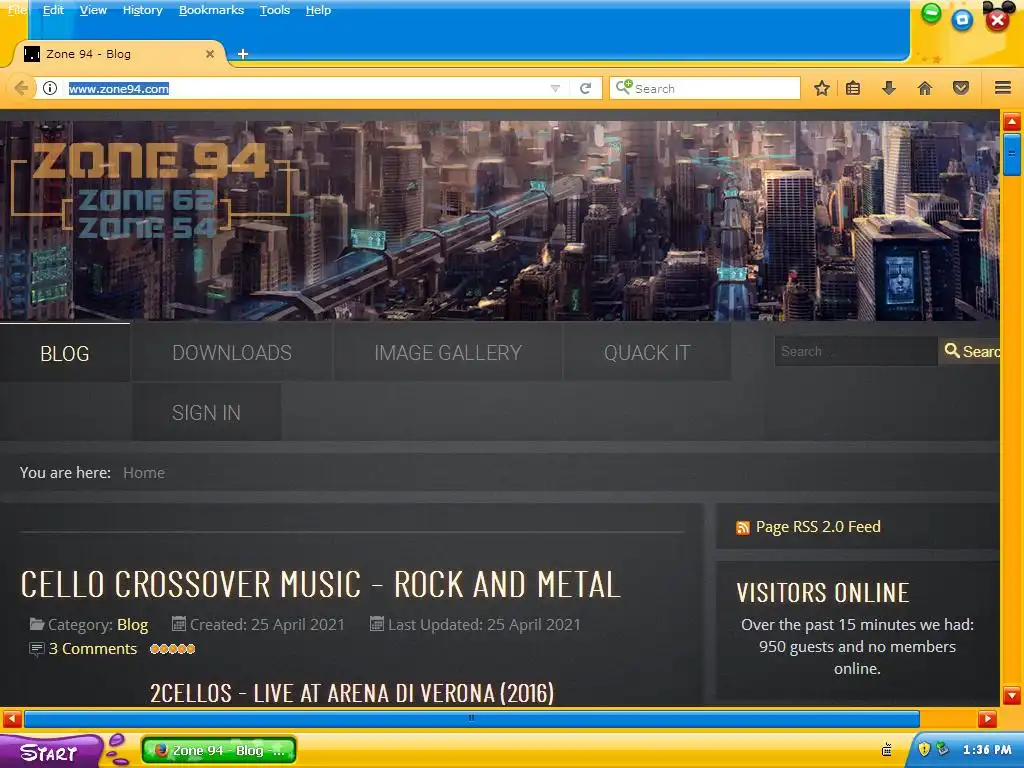Click the search engine magnifier icon
Image resolution: width=1024 pixels, height=768 pixels.
click(624, 87)
